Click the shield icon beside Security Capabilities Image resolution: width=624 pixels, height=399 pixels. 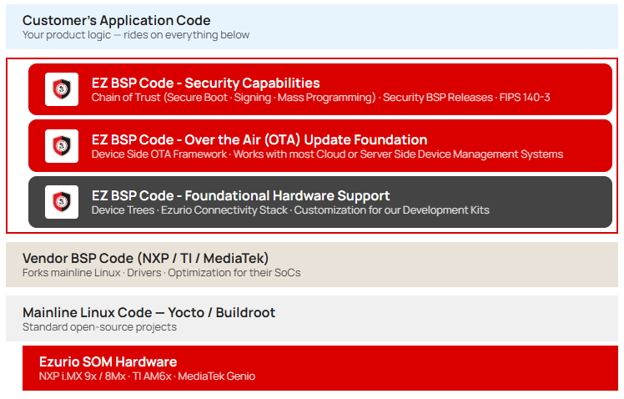click(x=62, y=89)
